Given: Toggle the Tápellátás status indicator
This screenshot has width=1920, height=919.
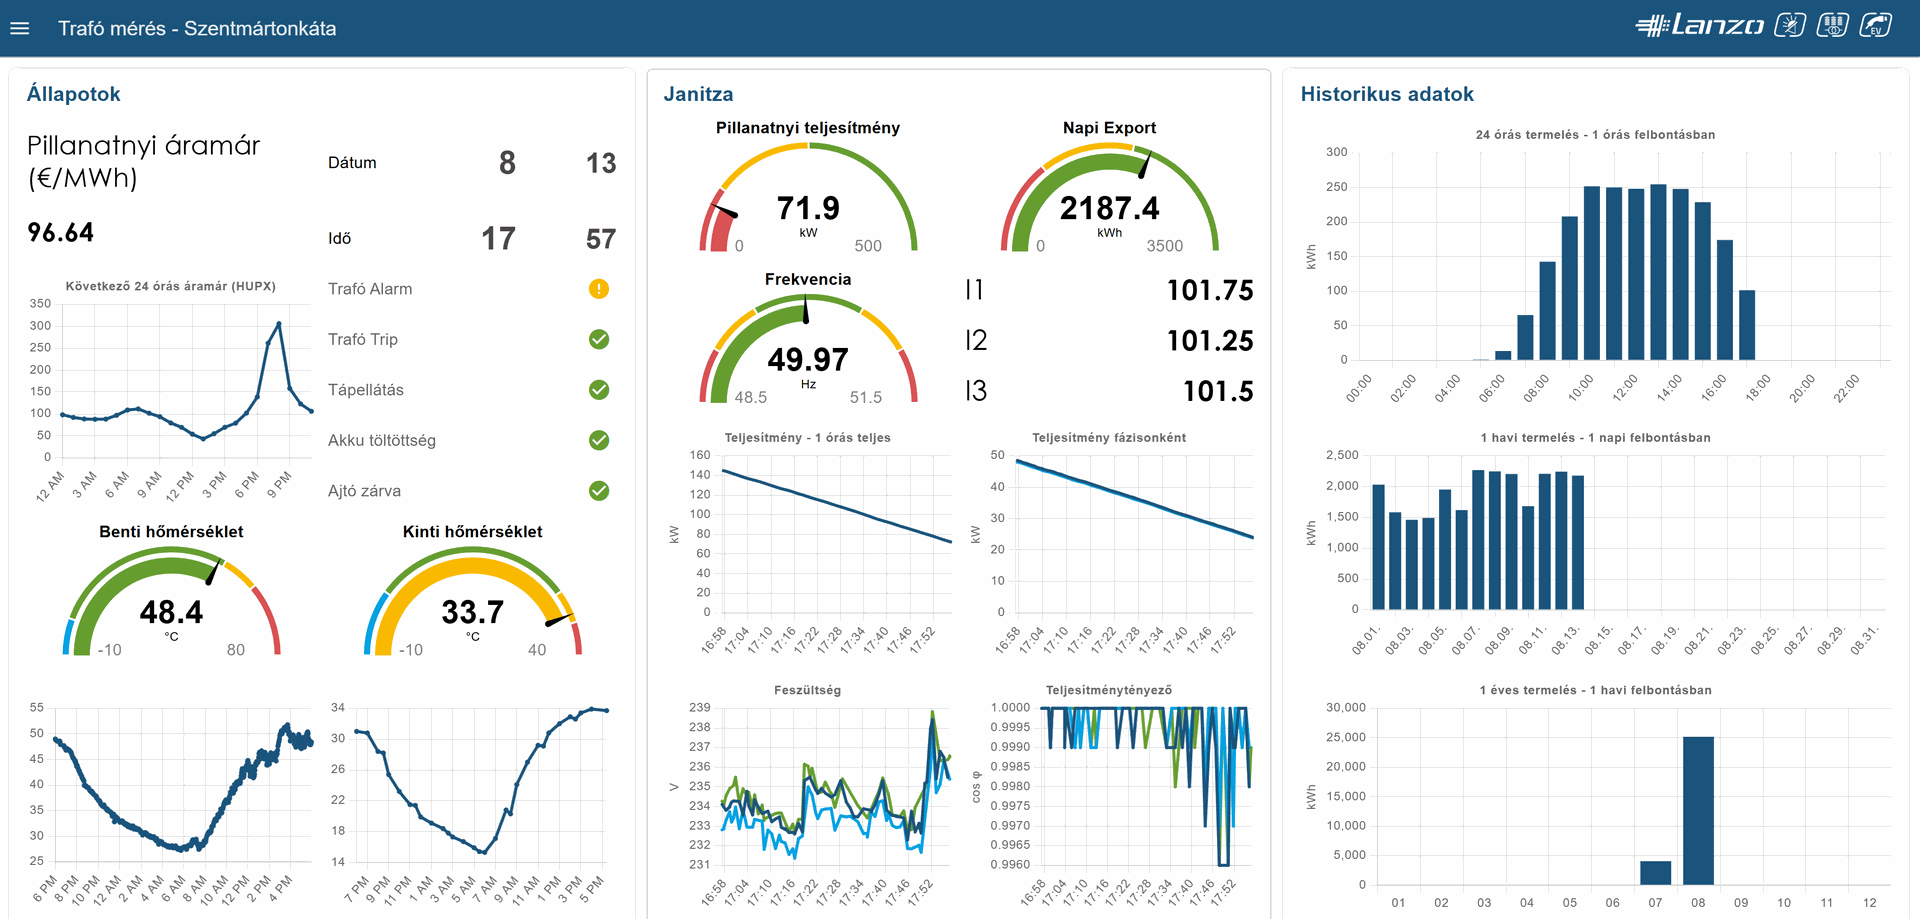Looking at the screenshot, I should coord(598,389).
